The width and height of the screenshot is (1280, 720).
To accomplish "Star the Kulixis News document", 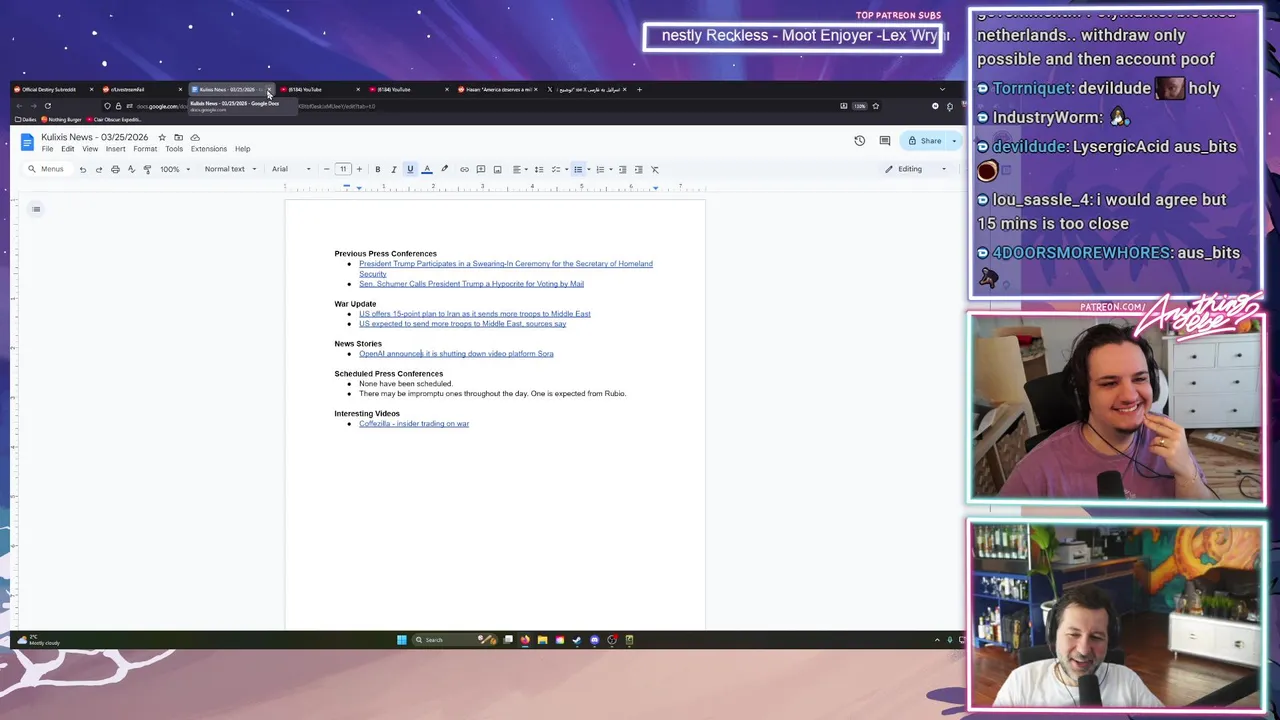I will 162,137.
